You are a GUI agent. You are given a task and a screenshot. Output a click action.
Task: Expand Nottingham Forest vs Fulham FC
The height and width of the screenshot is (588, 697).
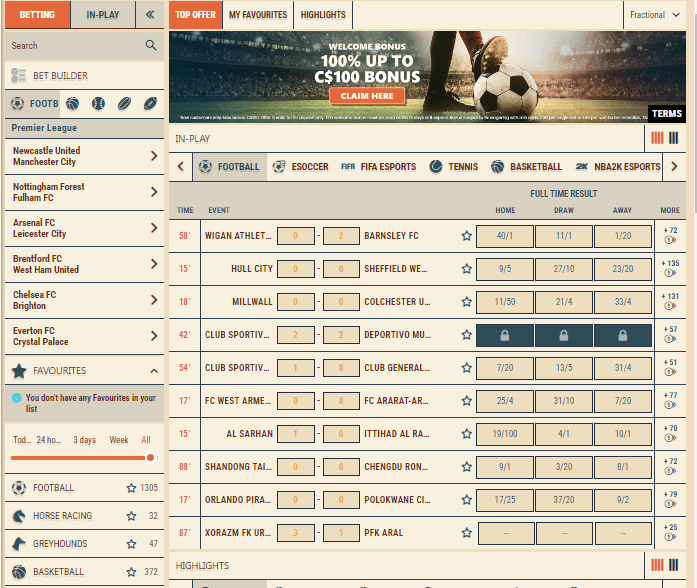(84, 192)
